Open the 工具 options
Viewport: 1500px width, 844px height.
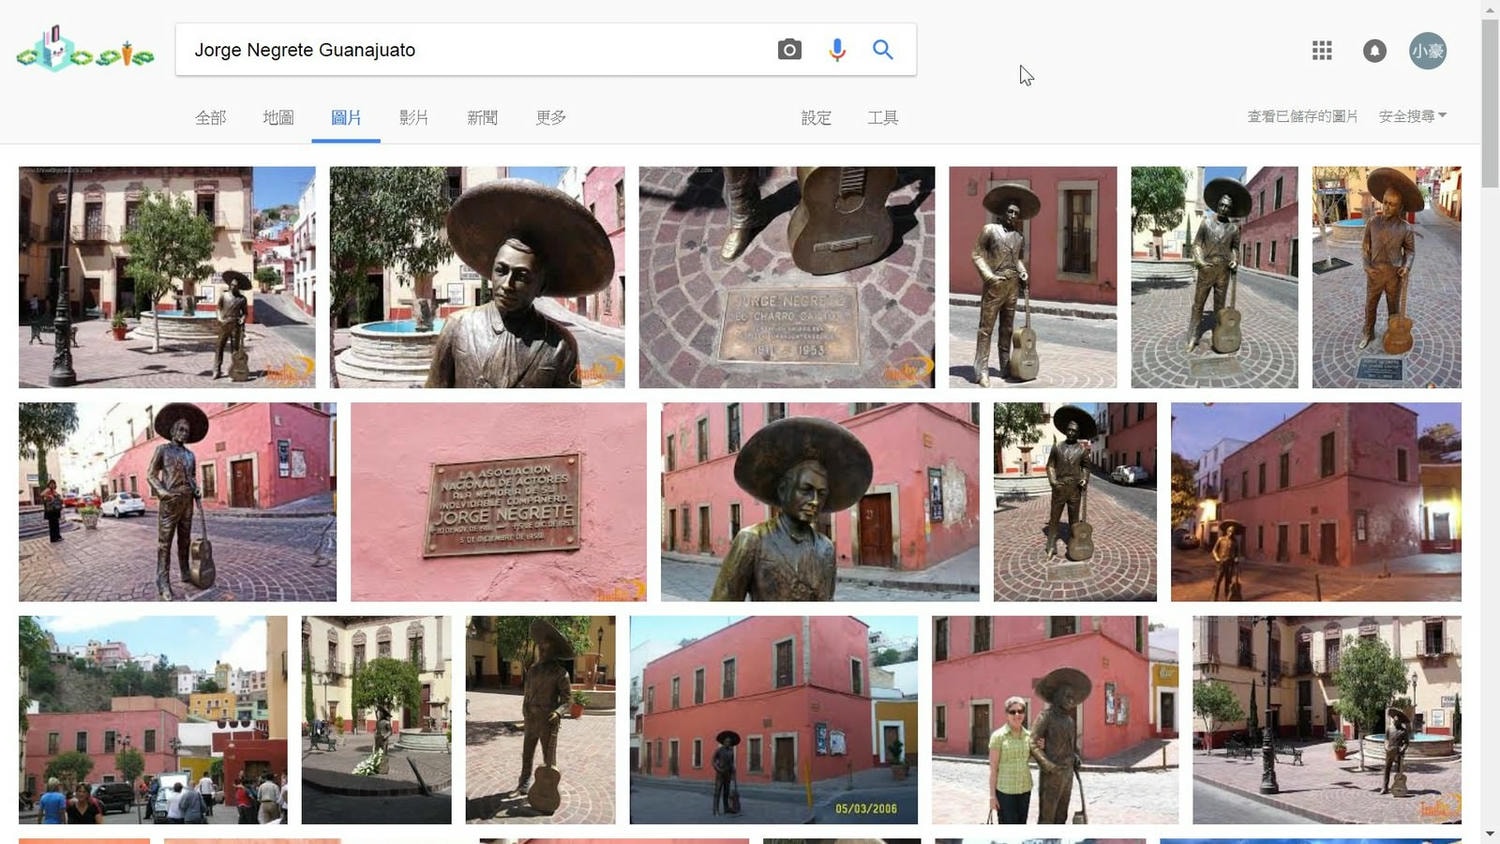pyautogui.click(x=882, y=118)
